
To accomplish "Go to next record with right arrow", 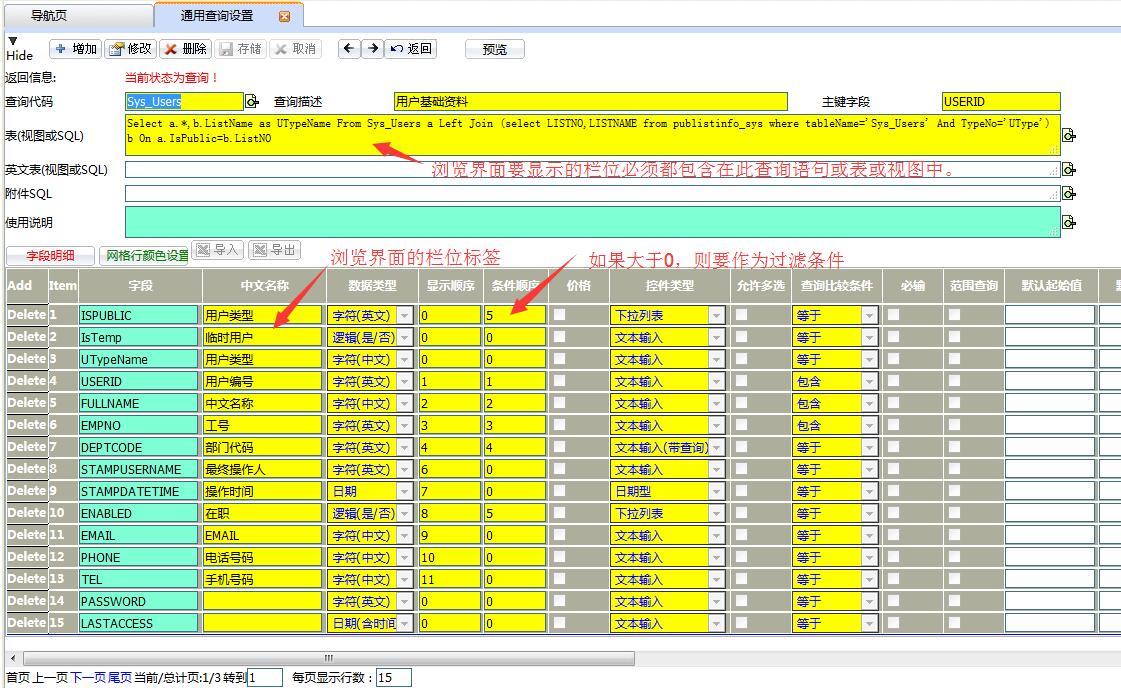I will (x=371, y=49).
